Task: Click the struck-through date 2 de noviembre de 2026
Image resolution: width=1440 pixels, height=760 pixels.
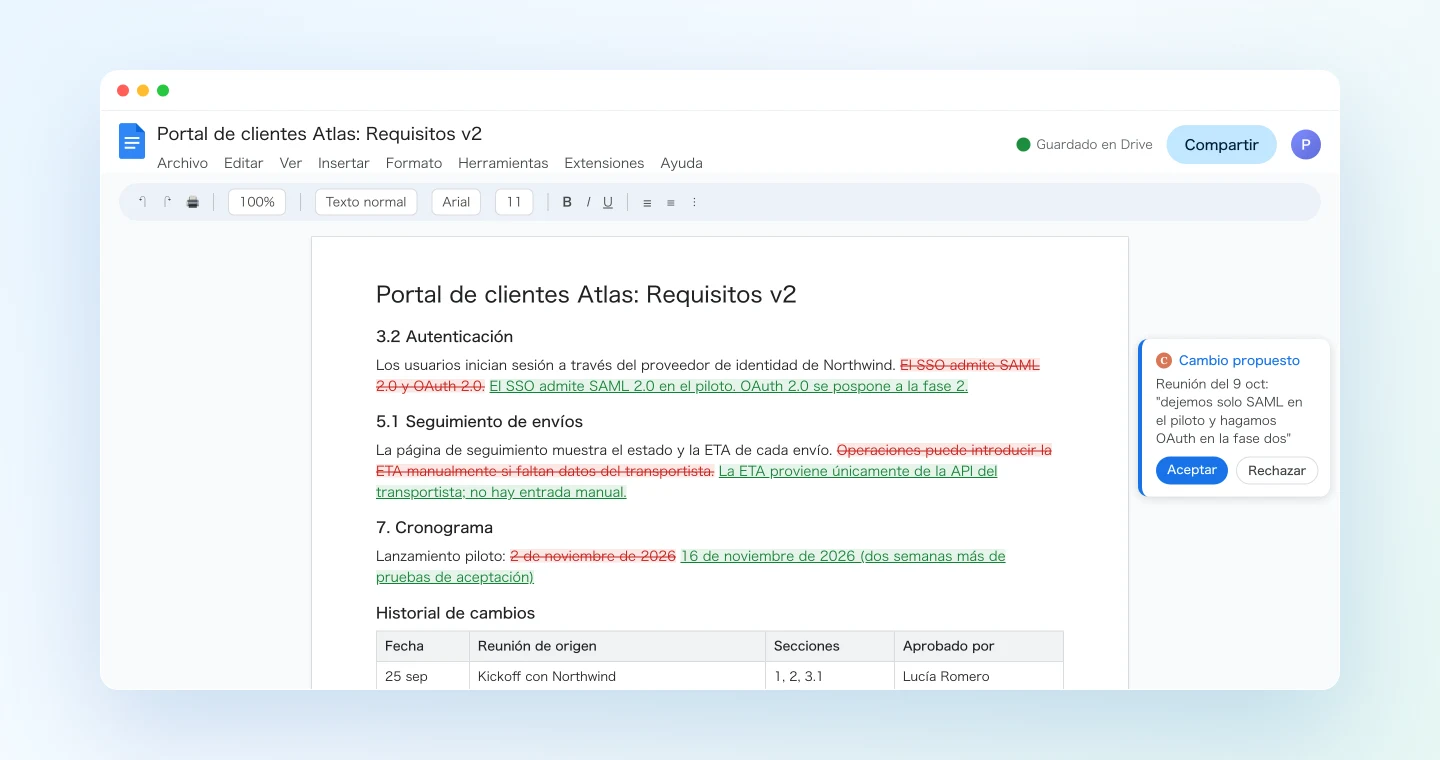Action: coord(593,556)
